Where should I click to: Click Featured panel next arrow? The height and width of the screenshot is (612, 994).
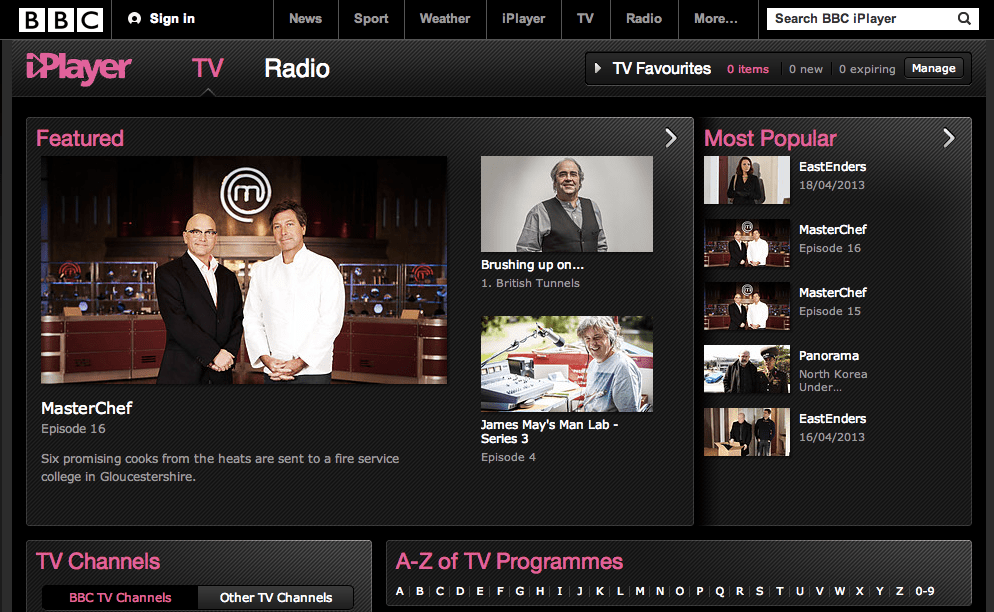click(x=671, y=138)
